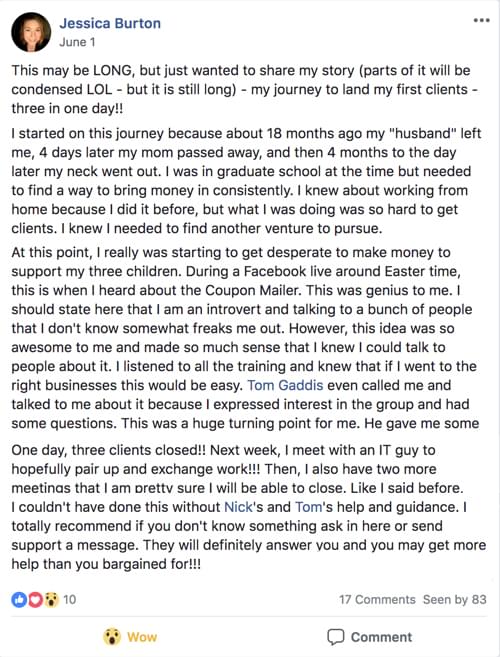This screenshot has width=500, height=657.
Task: Open Tom's tagged profile link
Action: pos(308,507)
